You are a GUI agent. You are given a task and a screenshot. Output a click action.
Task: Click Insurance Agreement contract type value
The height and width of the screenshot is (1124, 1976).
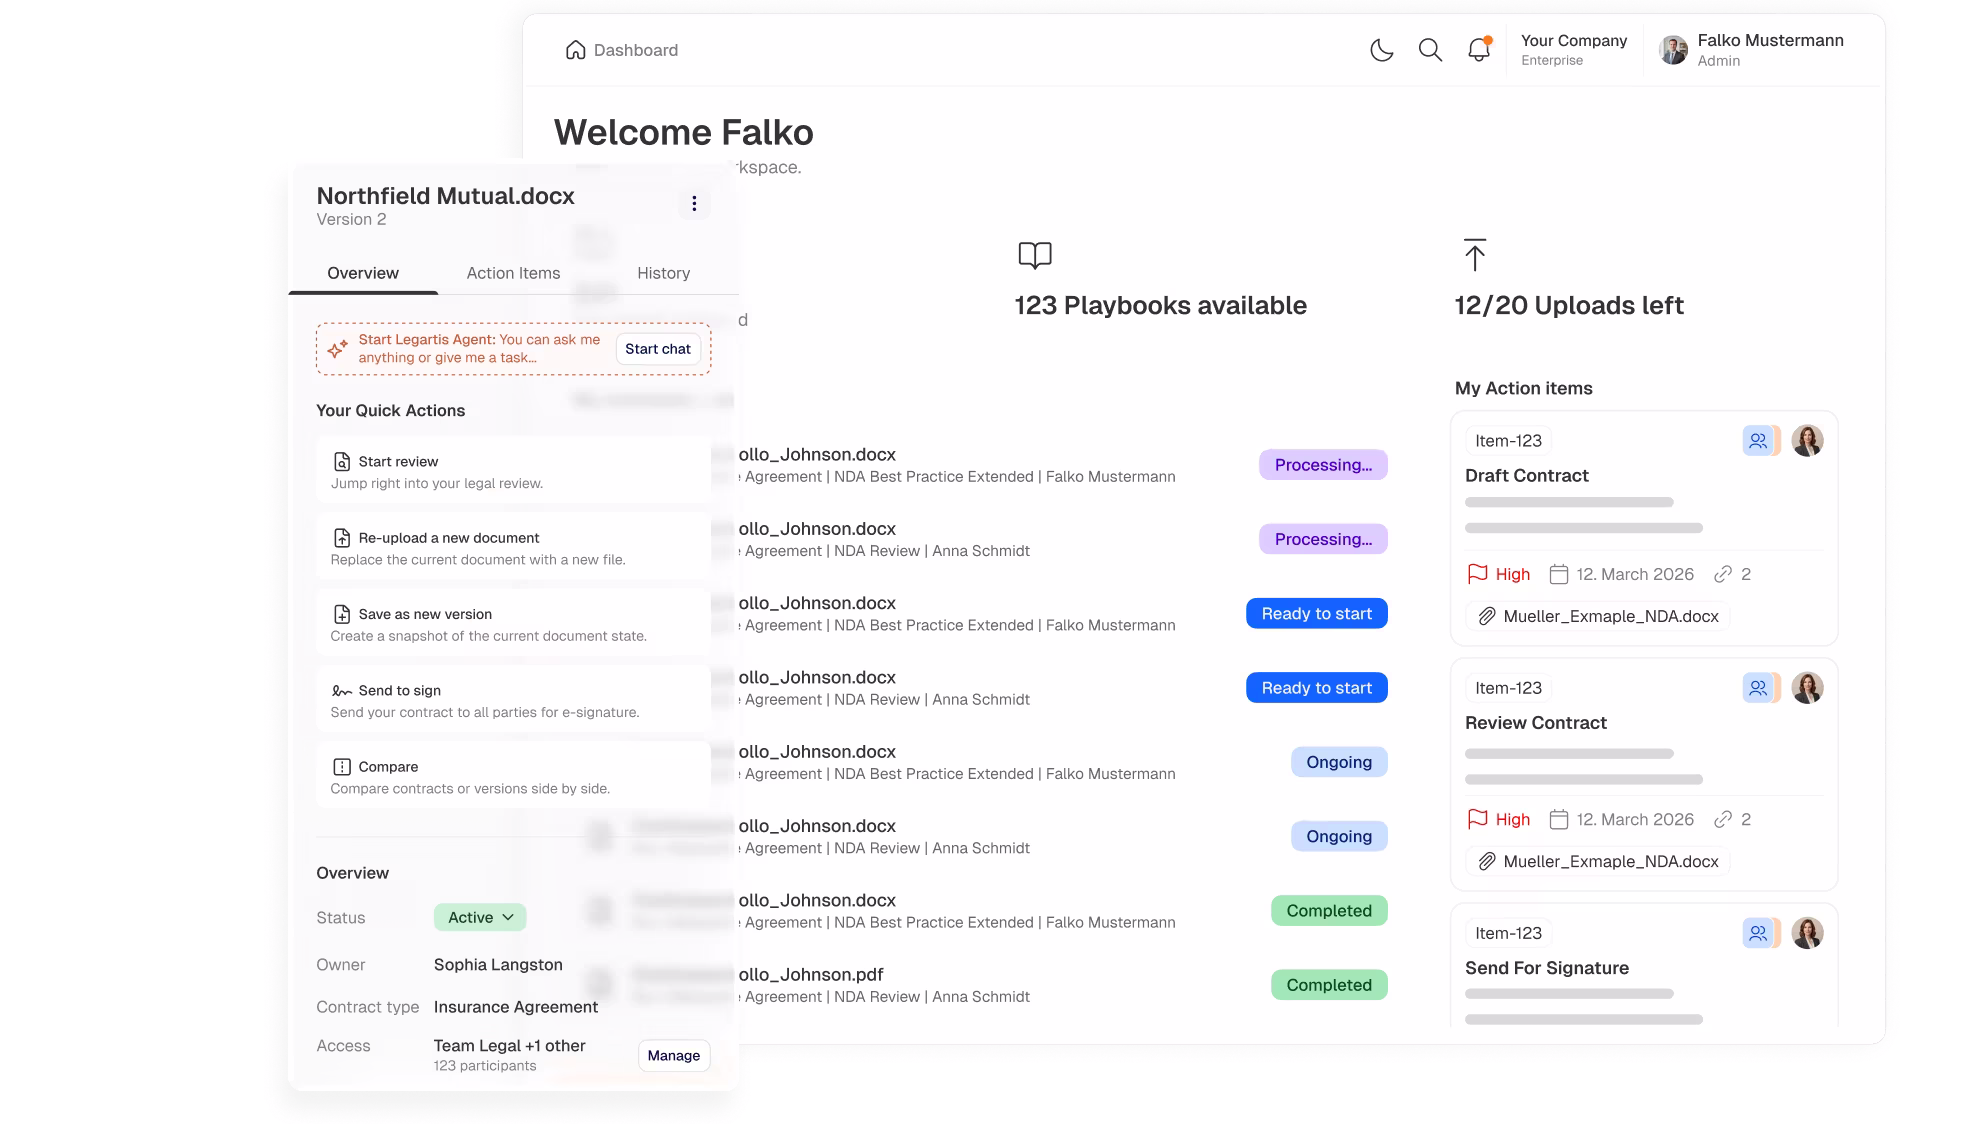pos(516,1007)
